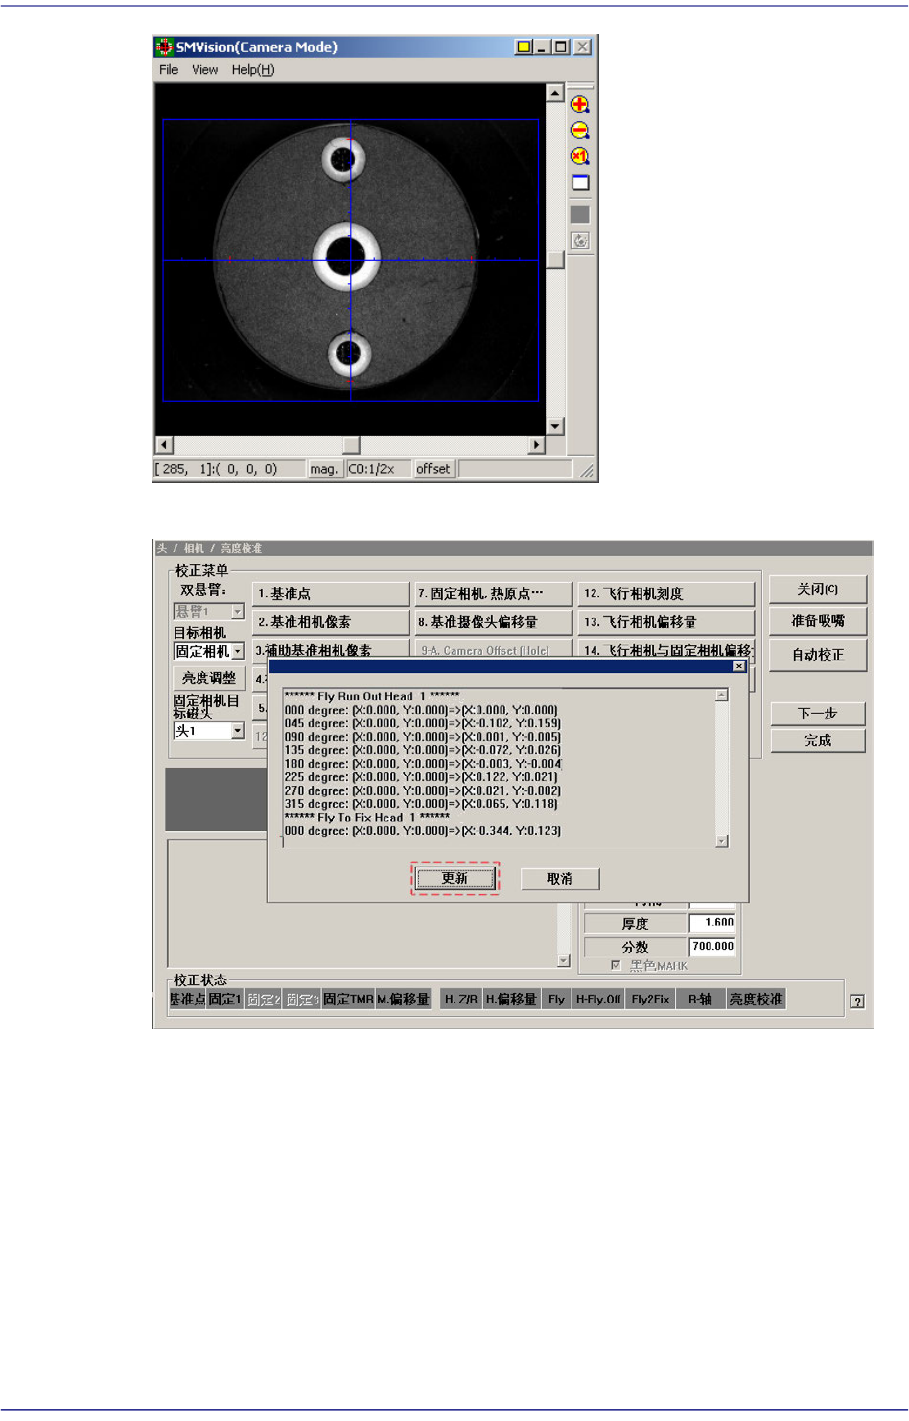Toggle the 黑色MARK checkbox

[x=615, y=965]
